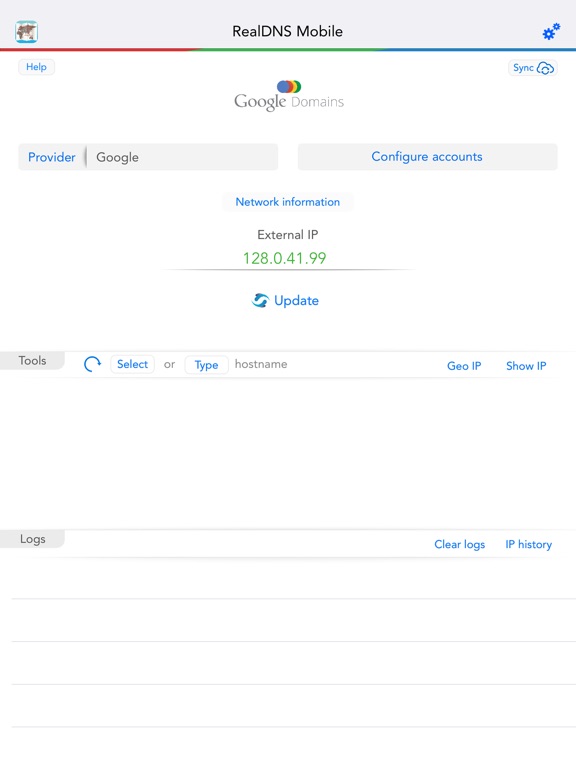Click the external IP 128.0.41.99
Screen dimensions: 576x768
coord(285,258)
